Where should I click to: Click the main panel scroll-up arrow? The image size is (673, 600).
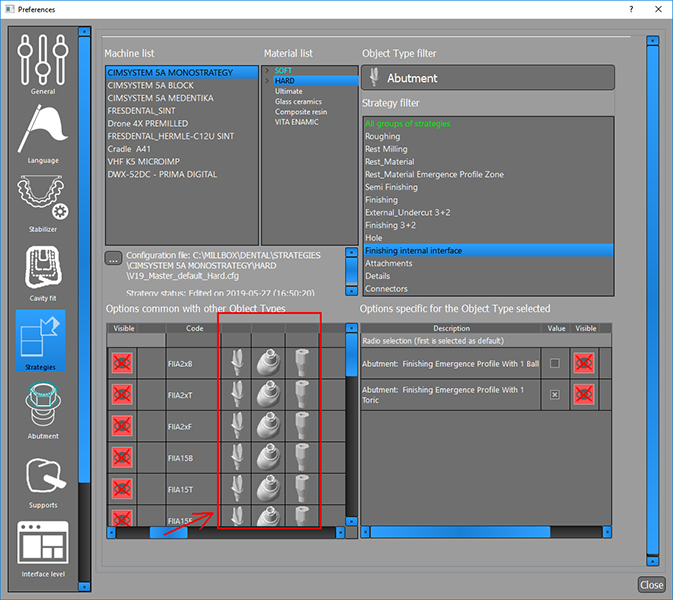click(x=652, y=41)
